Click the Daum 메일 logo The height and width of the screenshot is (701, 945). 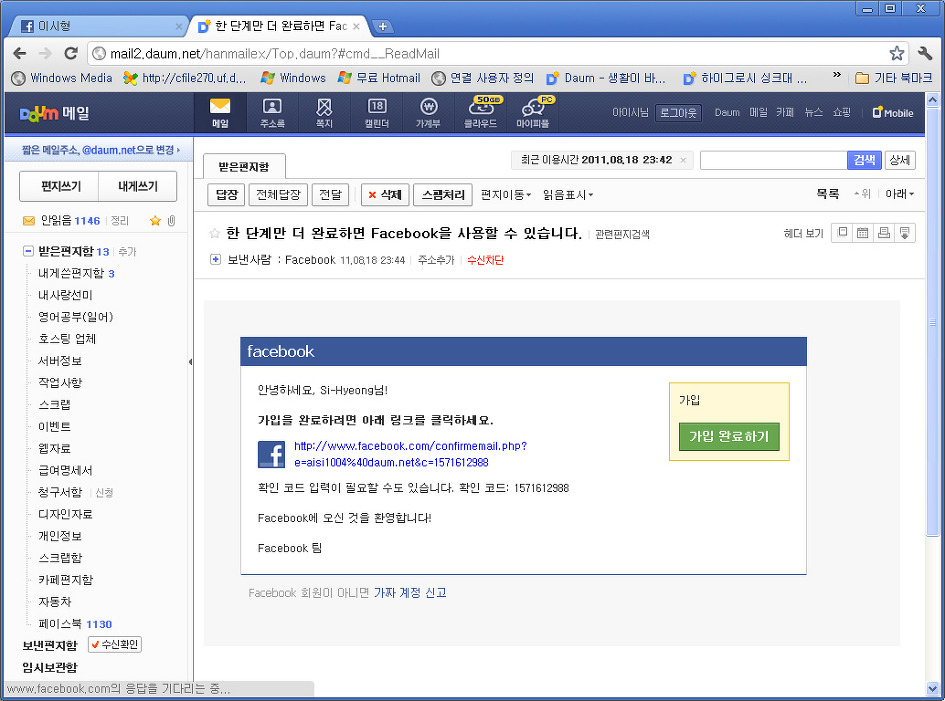click(55, 113)
